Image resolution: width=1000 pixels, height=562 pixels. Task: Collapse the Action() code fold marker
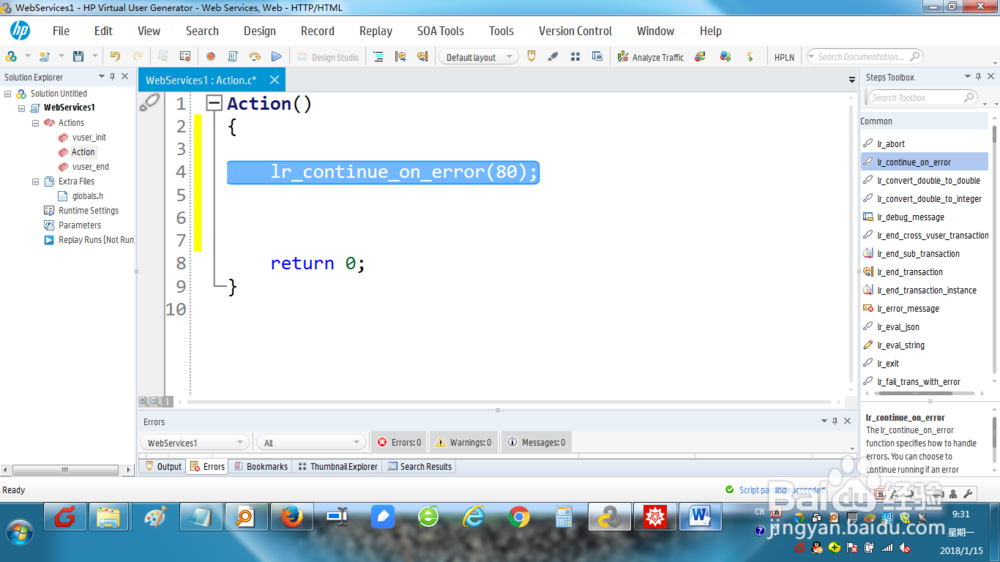[x=214, y=103]
